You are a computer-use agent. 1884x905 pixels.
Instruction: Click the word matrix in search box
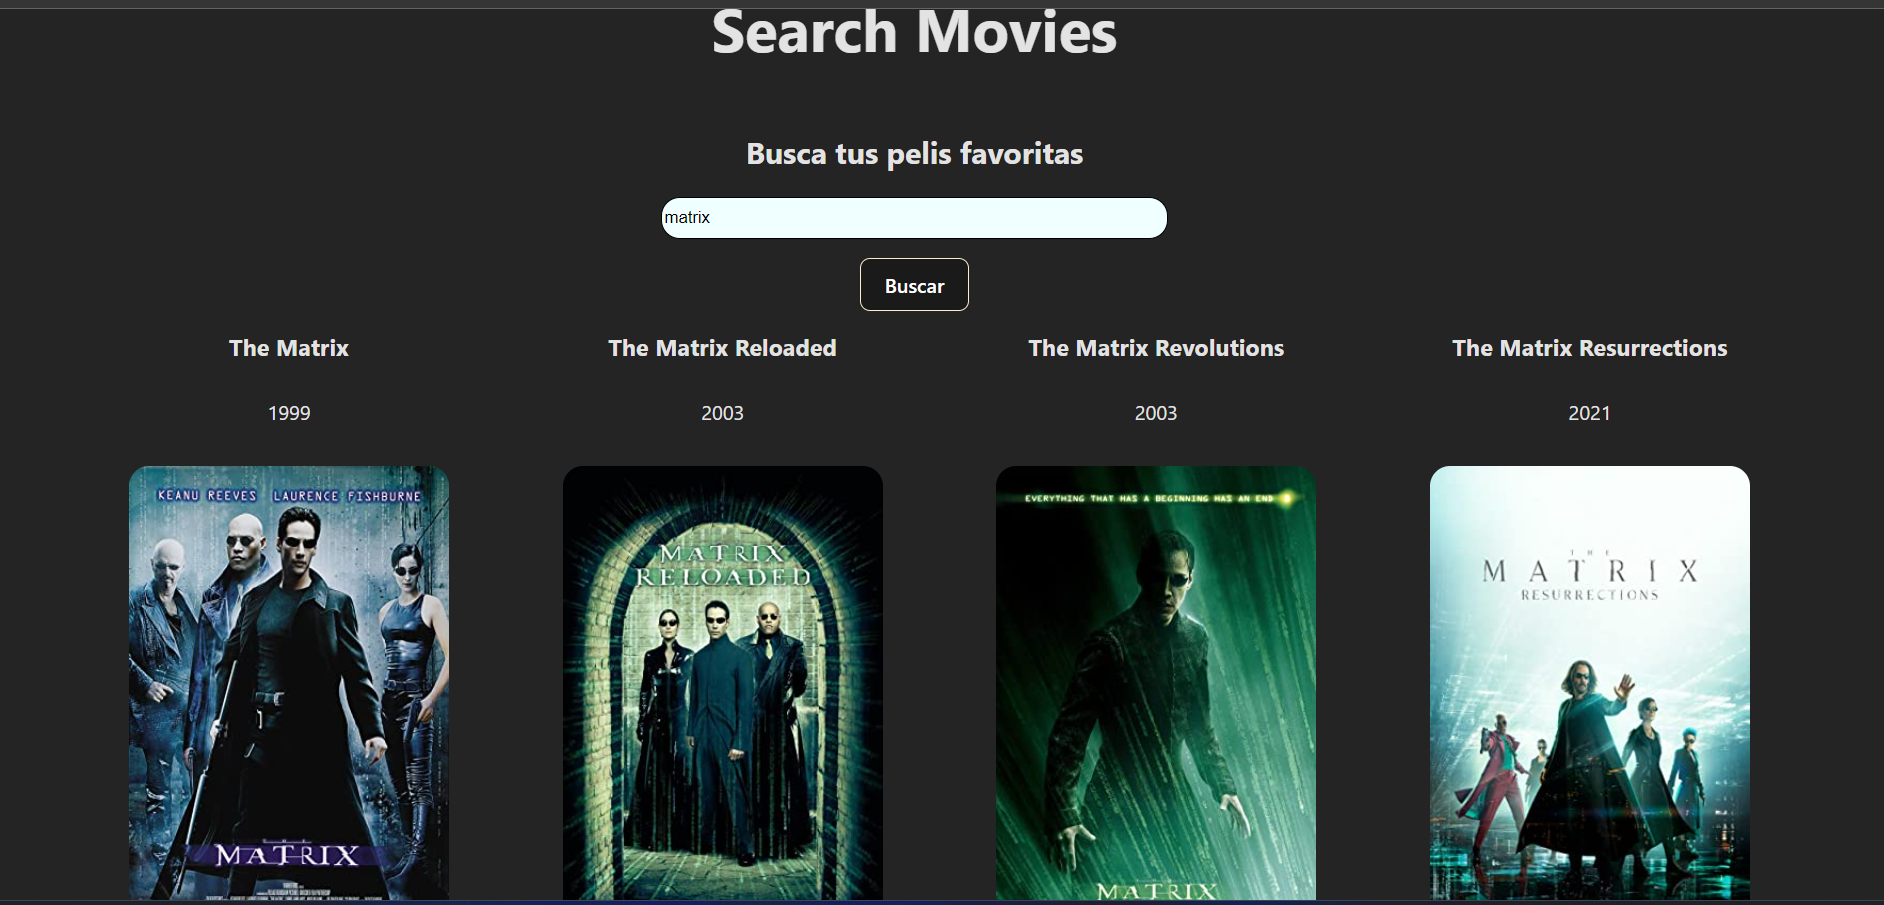click(x=687, y=218)
